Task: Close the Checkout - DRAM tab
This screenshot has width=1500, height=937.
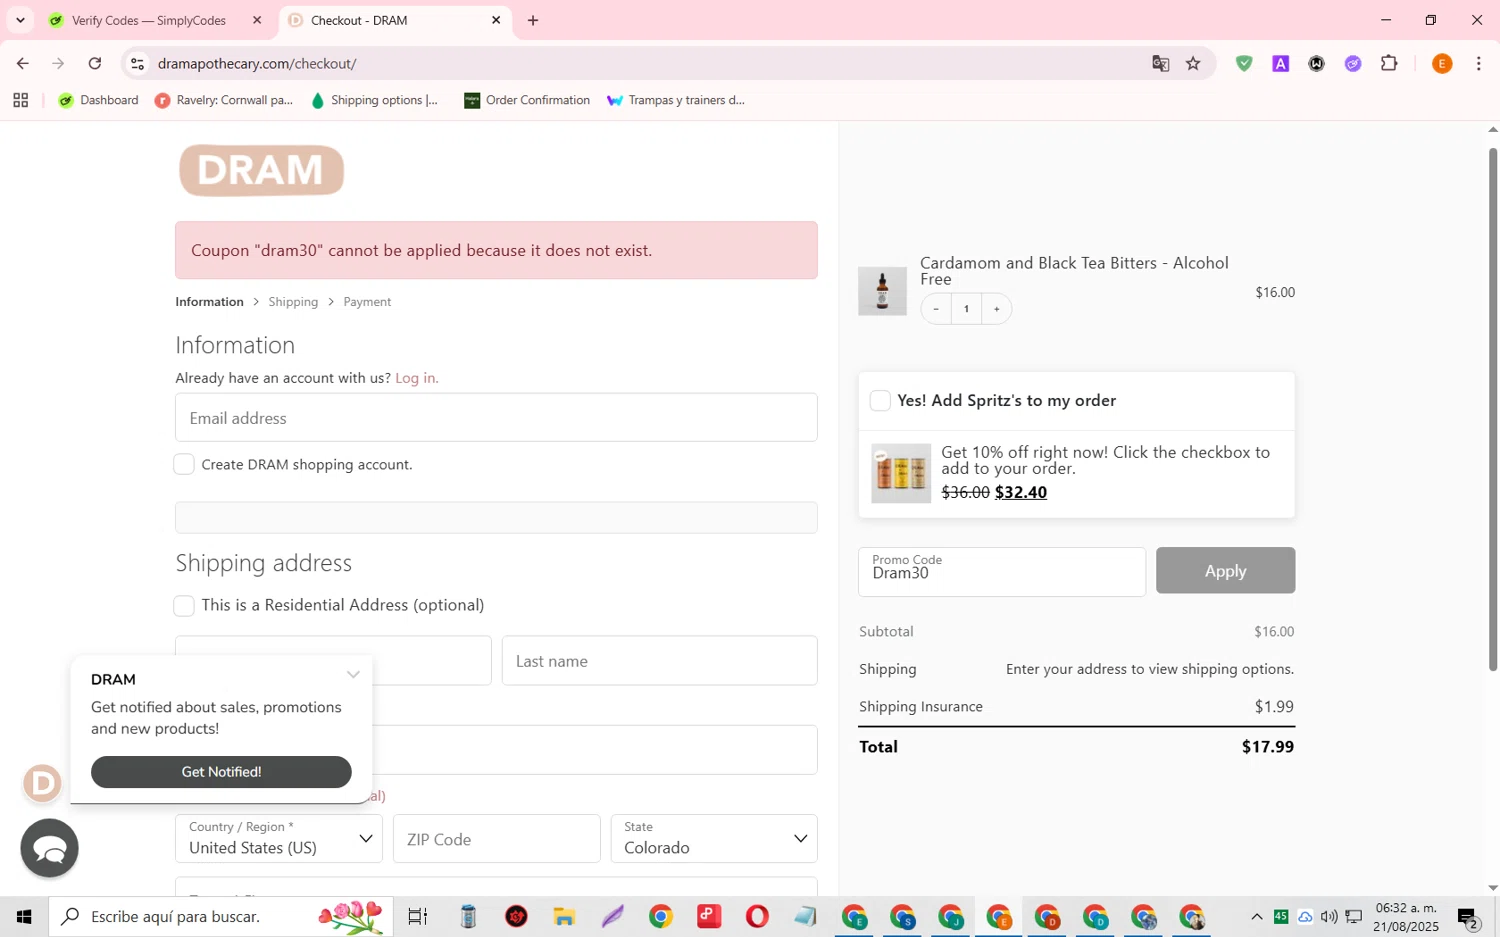Action: pyautogui.click(x=496, y=20)
